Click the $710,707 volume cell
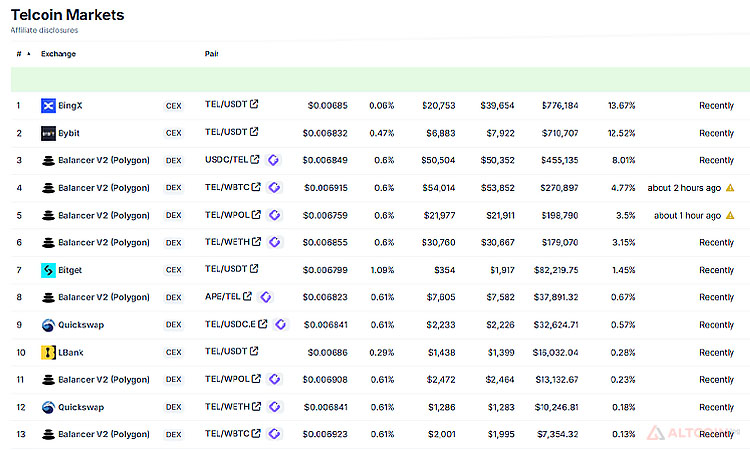The width and height of the screenshot is (750, 450). click(560, 133)
